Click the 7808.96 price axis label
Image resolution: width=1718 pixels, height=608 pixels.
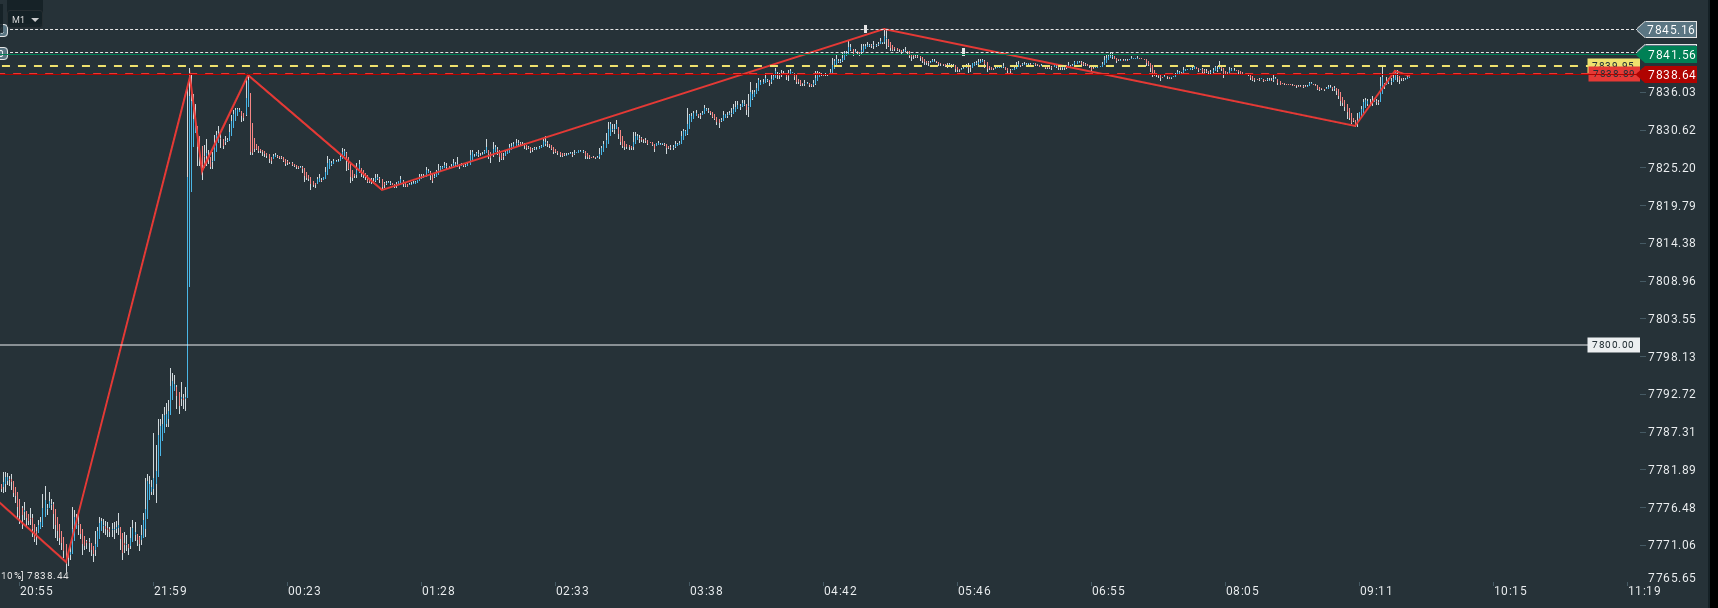pyautogui.click(x=1671, y=281)
